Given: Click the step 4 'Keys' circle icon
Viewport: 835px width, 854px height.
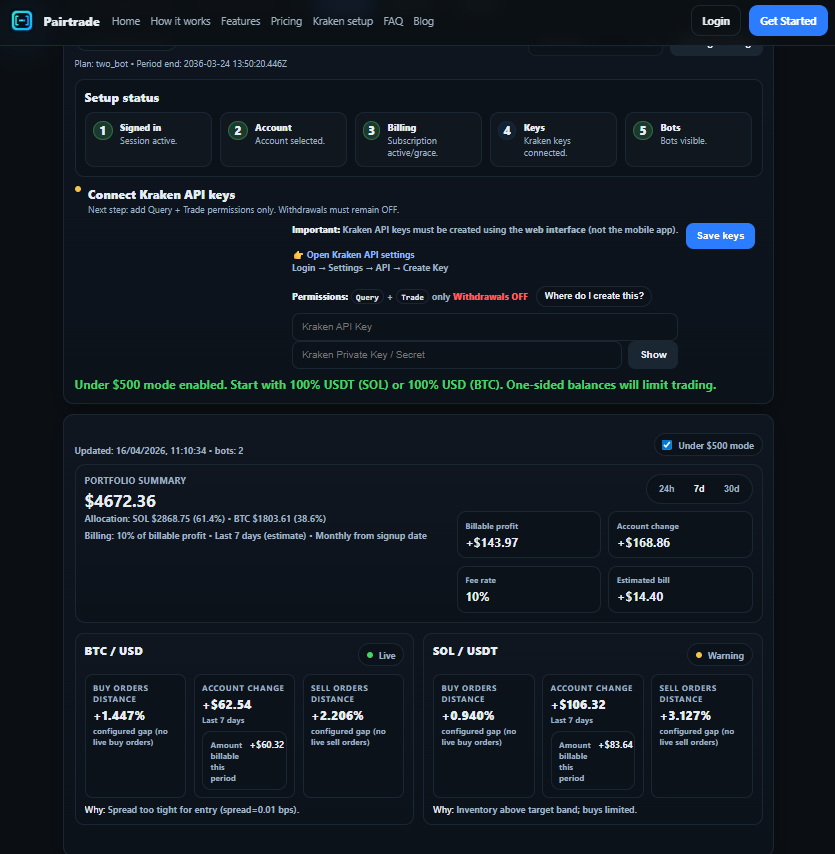Looking at the screenshot, I should coord(506,130).
